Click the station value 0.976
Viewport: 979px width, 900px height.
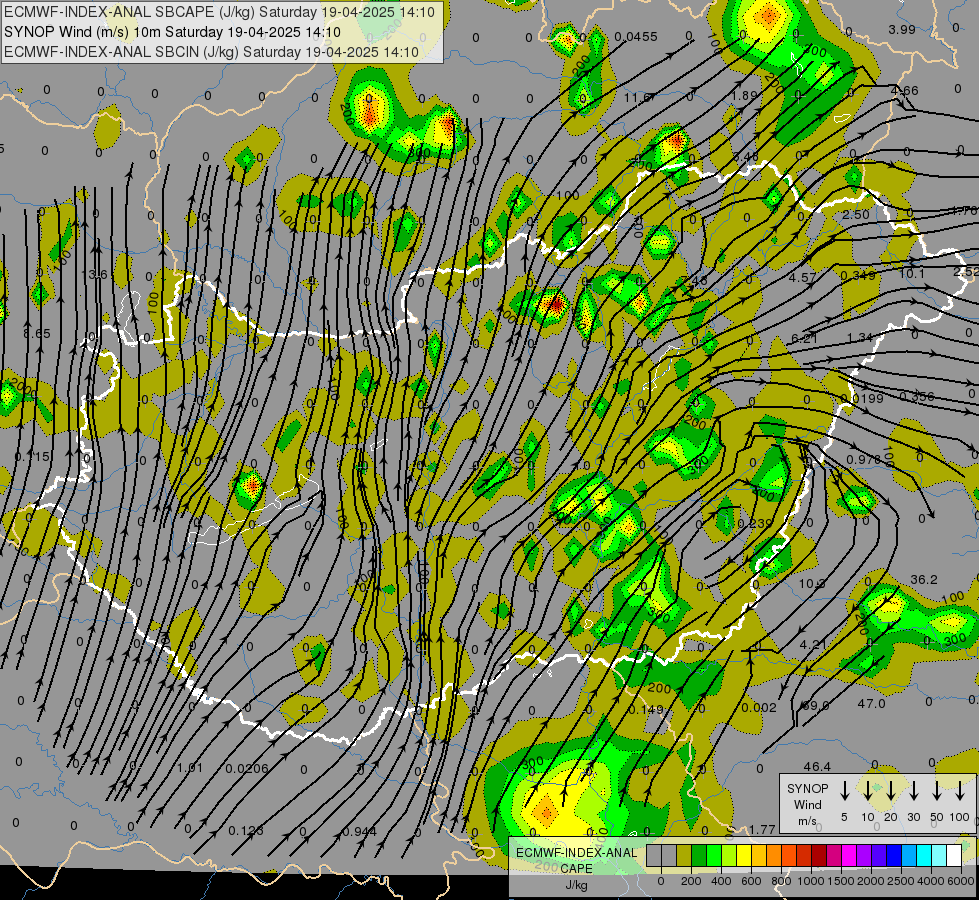click(863, 459)
